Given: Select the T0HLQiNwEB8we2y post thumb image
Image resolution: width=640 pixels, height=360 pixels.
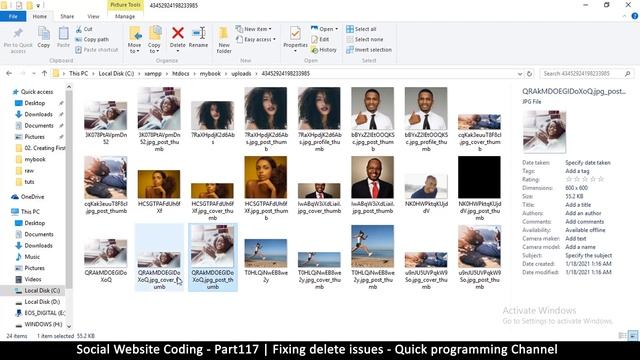Looking at the screenshot, I should [373, 257].
